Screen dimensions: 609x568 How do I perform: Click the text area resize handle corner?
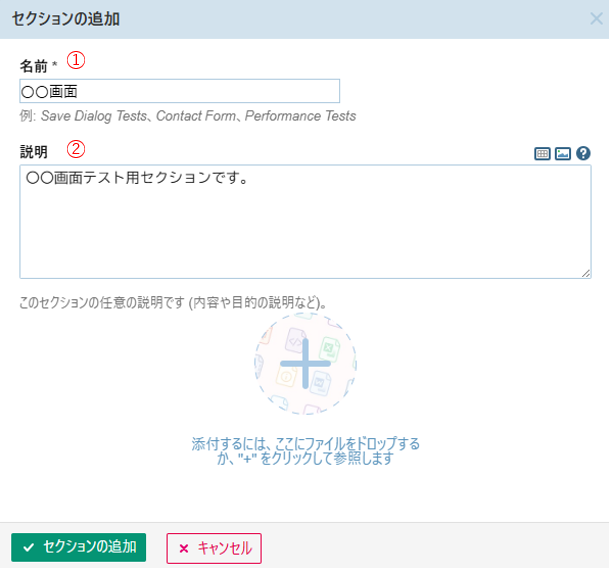point(586,273)
